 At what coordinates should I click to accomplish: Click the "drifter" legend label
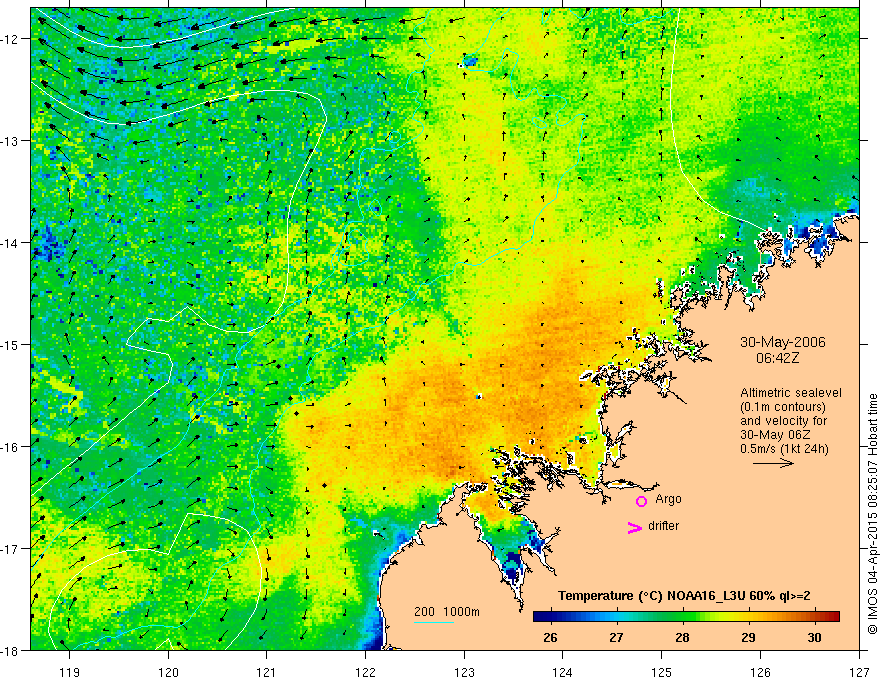point(663,526)
